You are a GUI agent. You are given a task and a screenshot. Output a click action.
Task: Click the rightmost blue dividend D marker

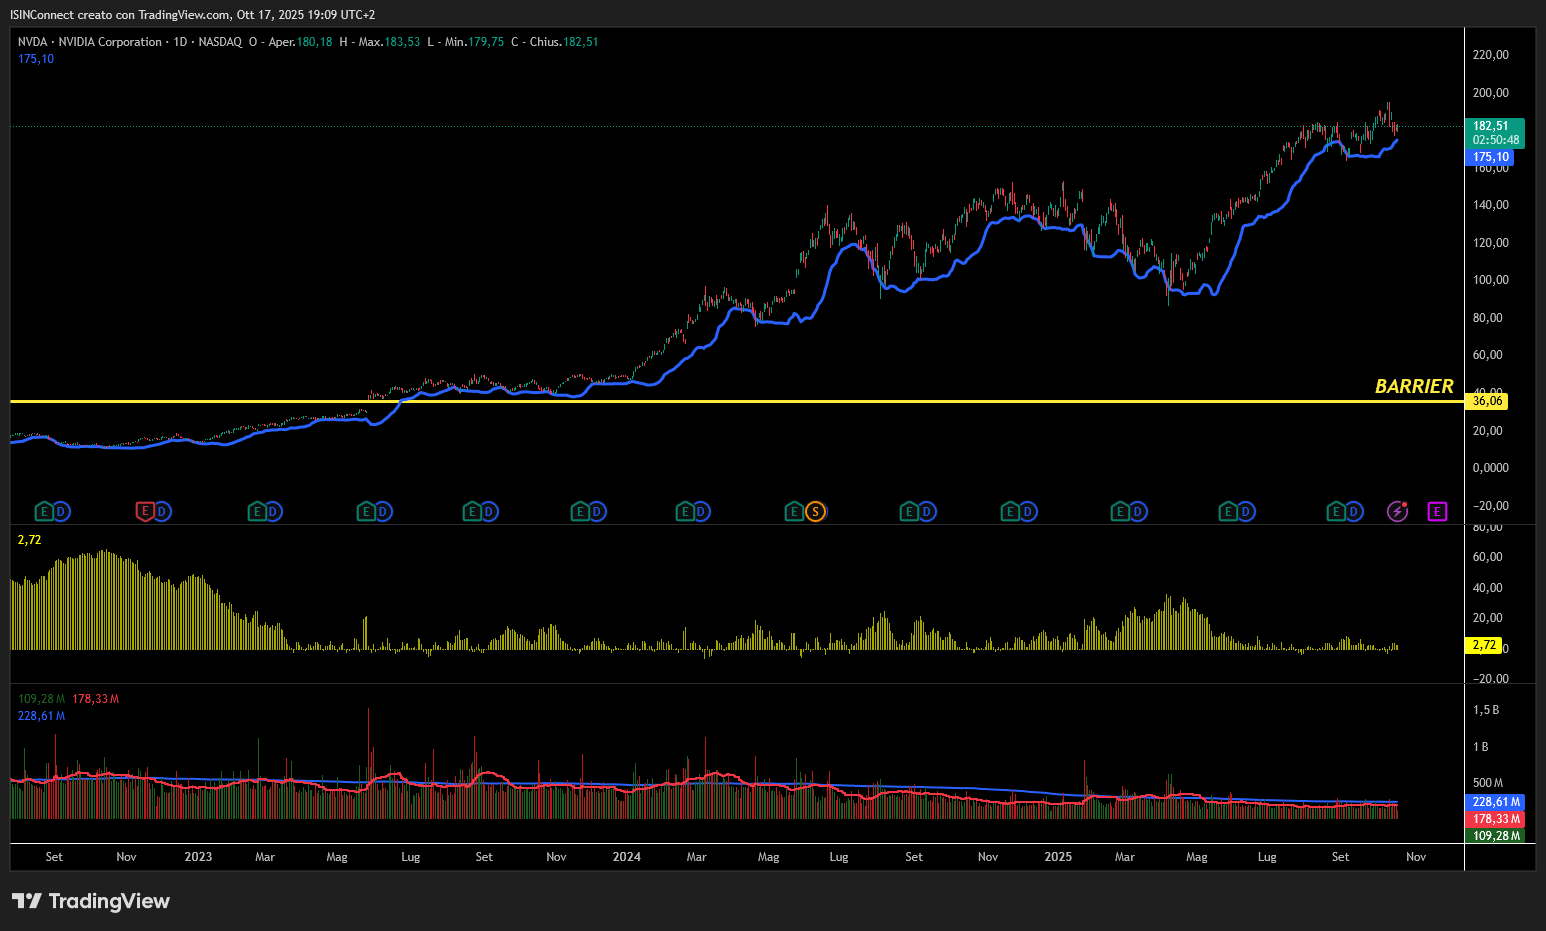click(x=1354, y=512)
